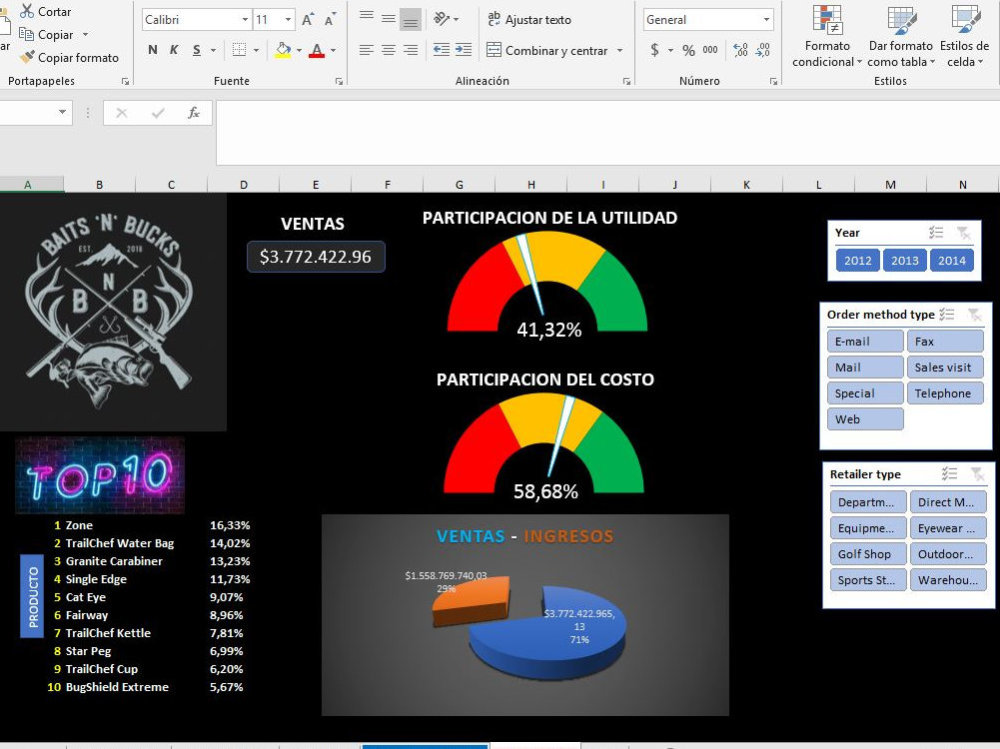
Task: Open Estilos de celda menu
Action: click(964, 36)
